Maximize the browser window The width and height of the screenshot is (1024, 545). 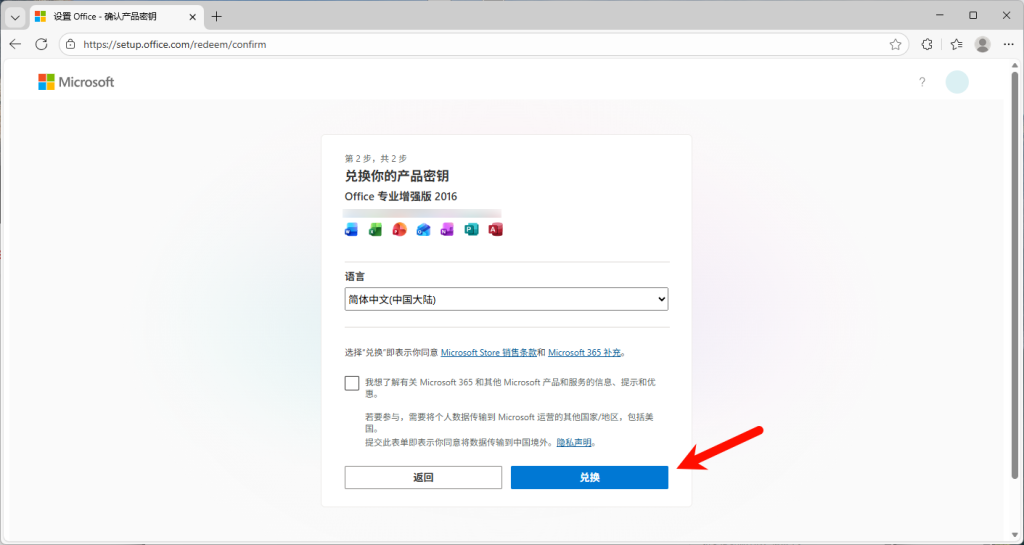(973, 16)
